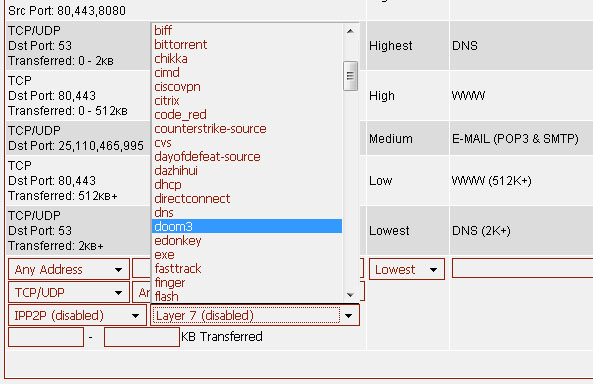This screenshot has width=593, height=384.
Task: Select biff from the Layer 7 list
Action: [x=247, y=30]
